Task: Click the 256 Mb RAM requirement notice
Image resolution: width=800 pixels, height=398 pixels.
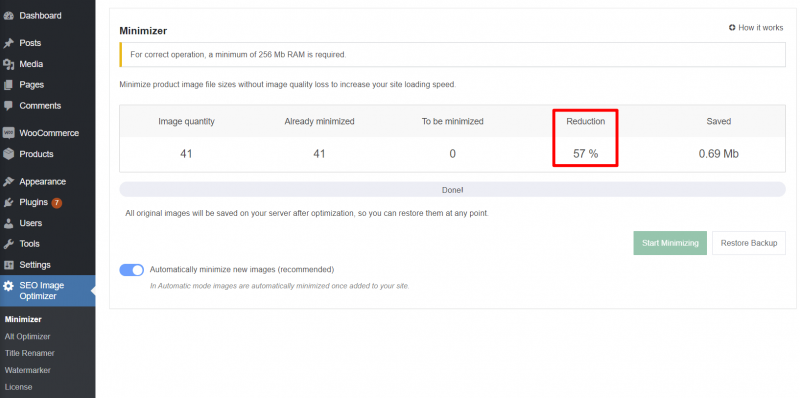Action: click(x=453, y=55)
